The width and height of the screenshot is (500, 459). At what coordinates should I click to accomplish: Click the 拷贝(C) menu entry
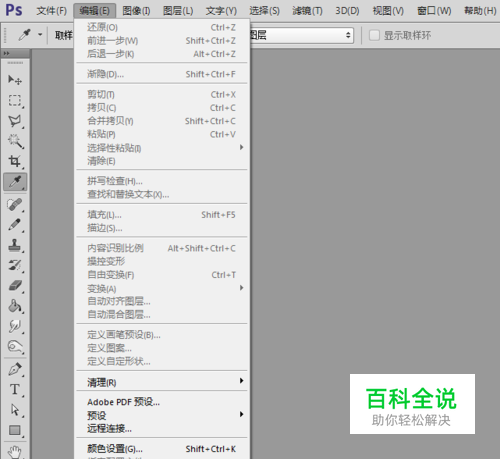point(162,108)
